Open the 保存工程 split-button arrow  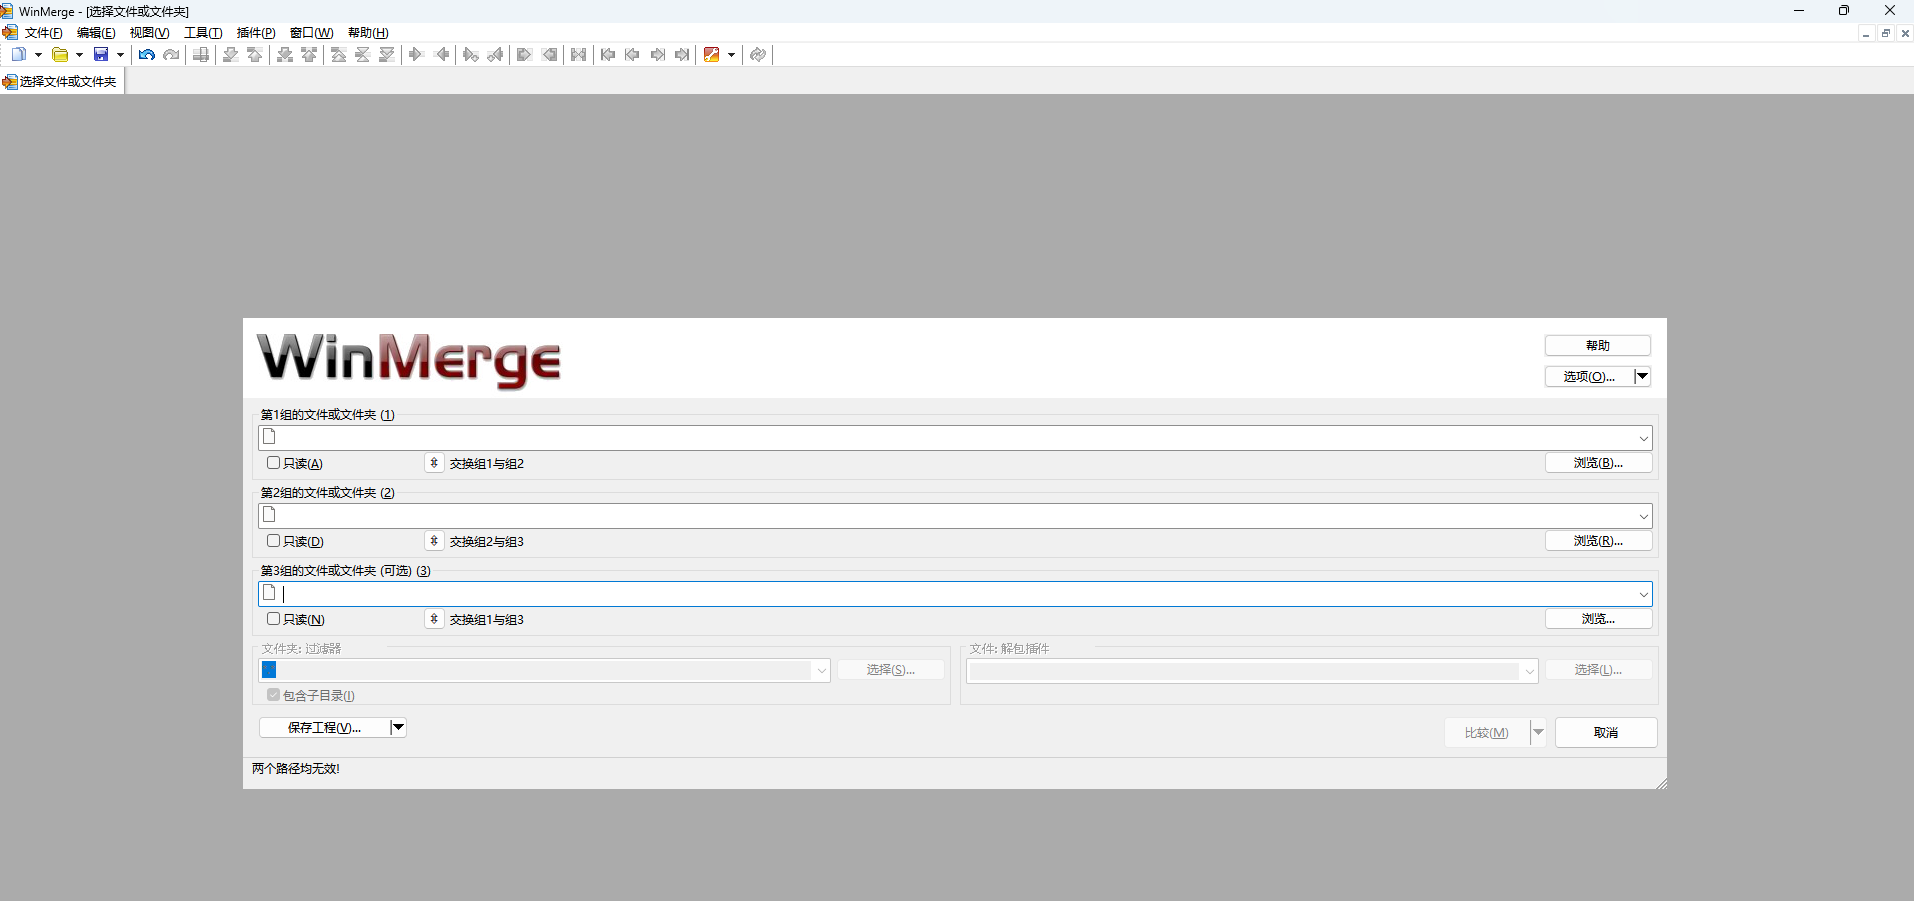[398, 727]
